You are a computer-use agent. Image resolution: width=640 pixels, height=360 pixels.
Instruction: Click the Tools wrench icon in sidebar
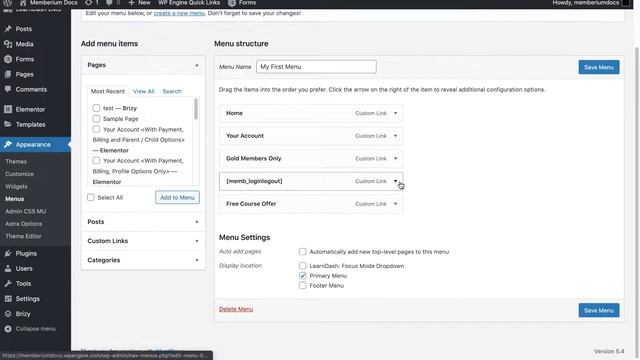point(8,284)
